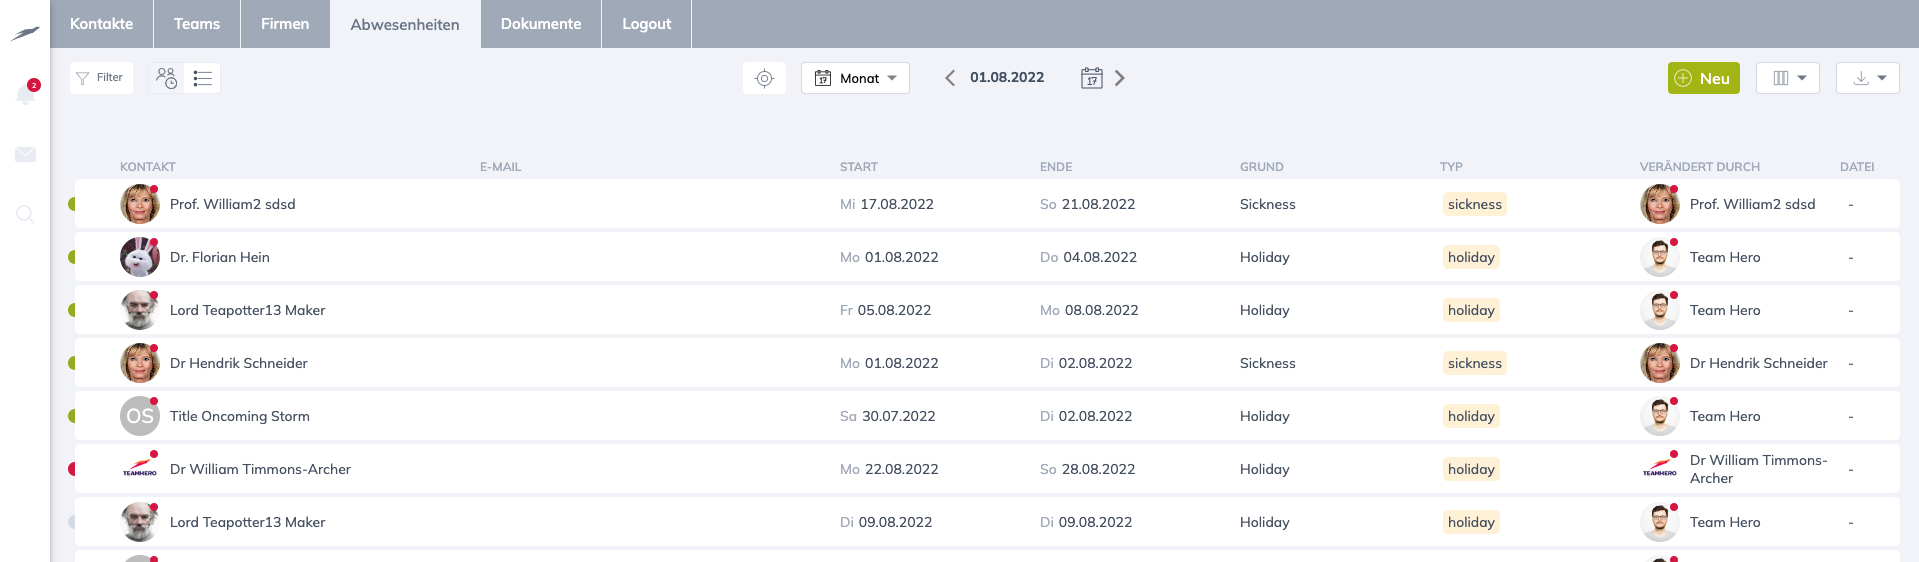Click the locate today target icon

pyautogui.click(x=764, y=78)
